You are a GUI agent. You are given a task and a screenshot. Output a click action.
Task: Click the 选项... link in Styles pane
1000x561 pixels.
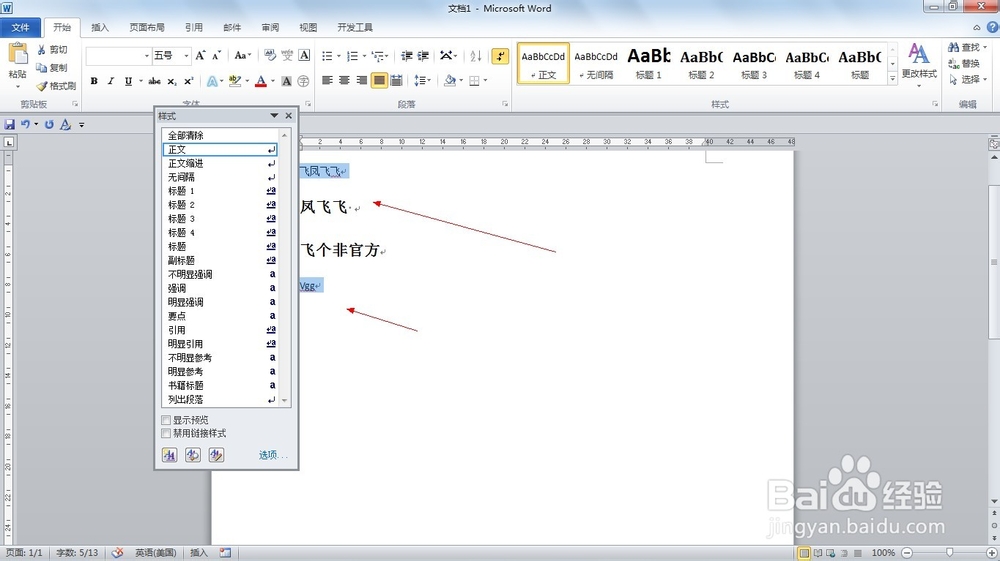(x=273, y=455)
